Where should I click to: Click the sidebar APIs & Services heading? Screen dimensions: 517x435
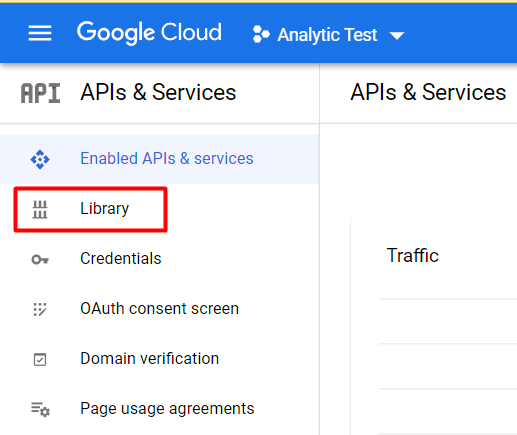[158, 92]
